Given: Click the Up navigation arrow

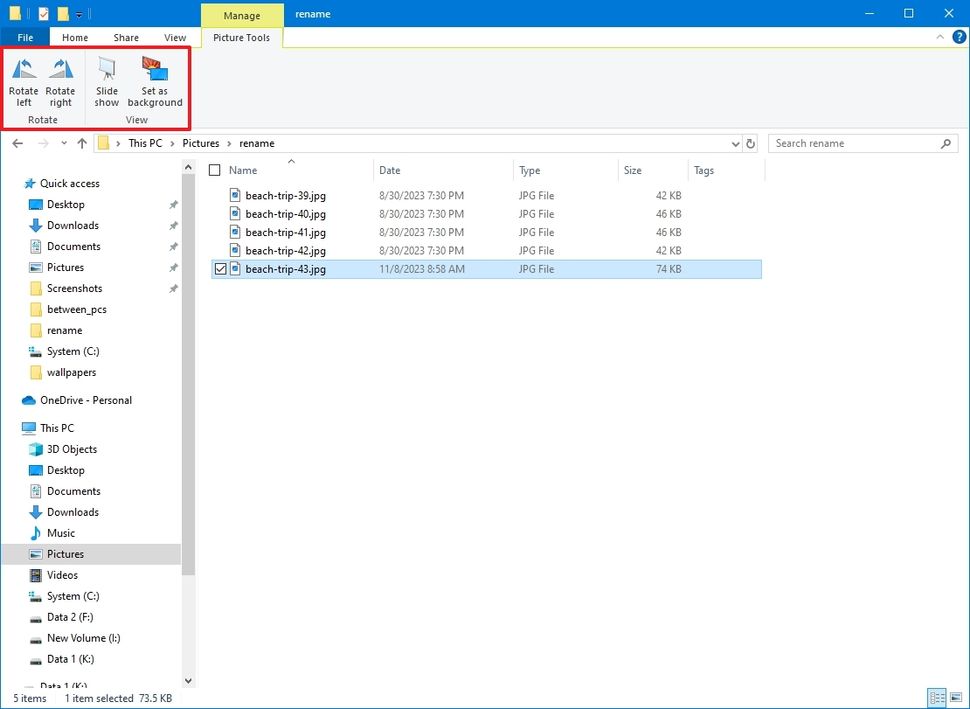Looking at the screenshot, I should coord(81,143).
